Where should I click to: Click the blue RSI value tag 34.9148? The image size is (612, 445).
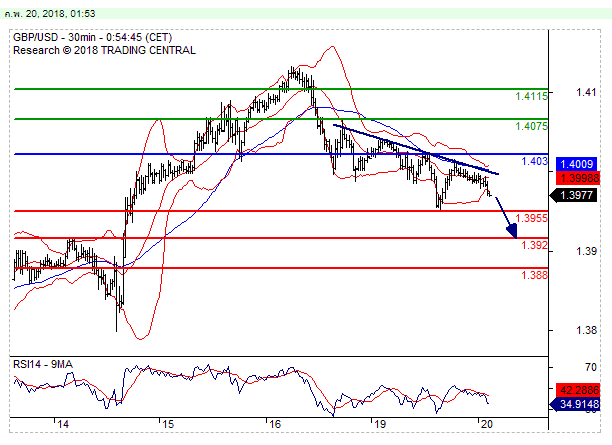click(575, 404)
